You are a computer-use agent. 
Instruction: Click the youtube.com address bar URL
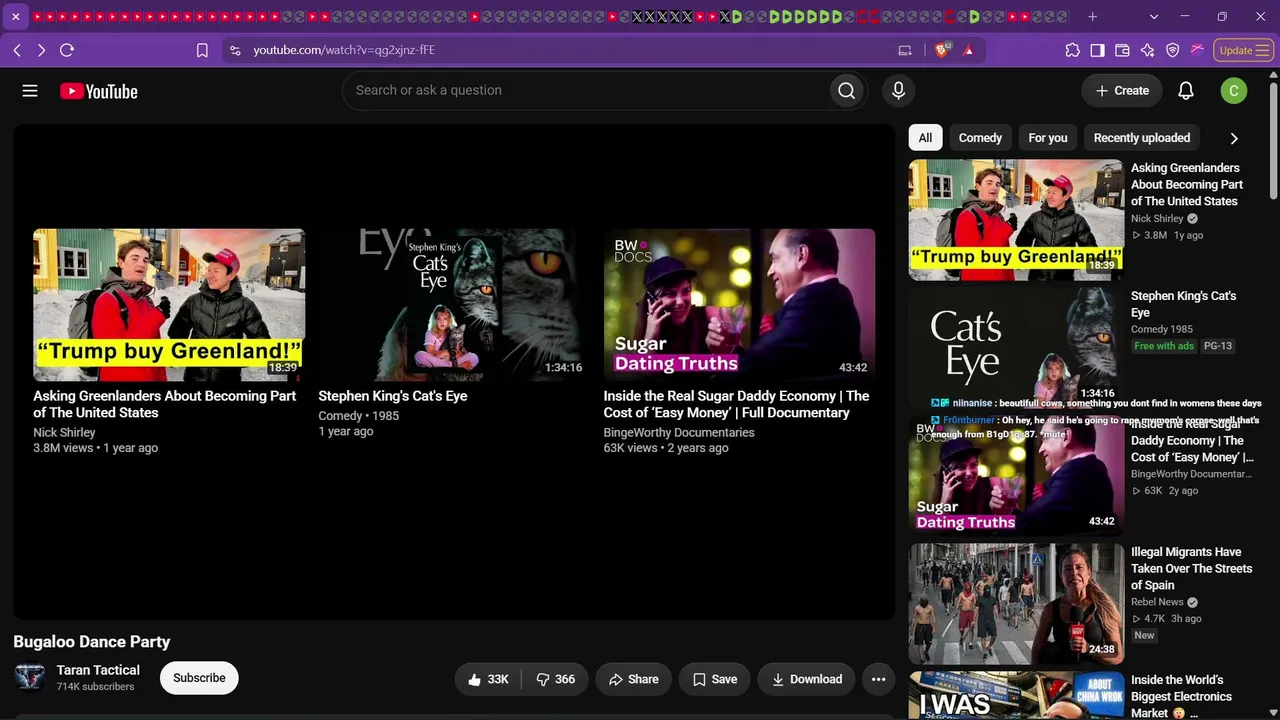[x=344, y=50]
